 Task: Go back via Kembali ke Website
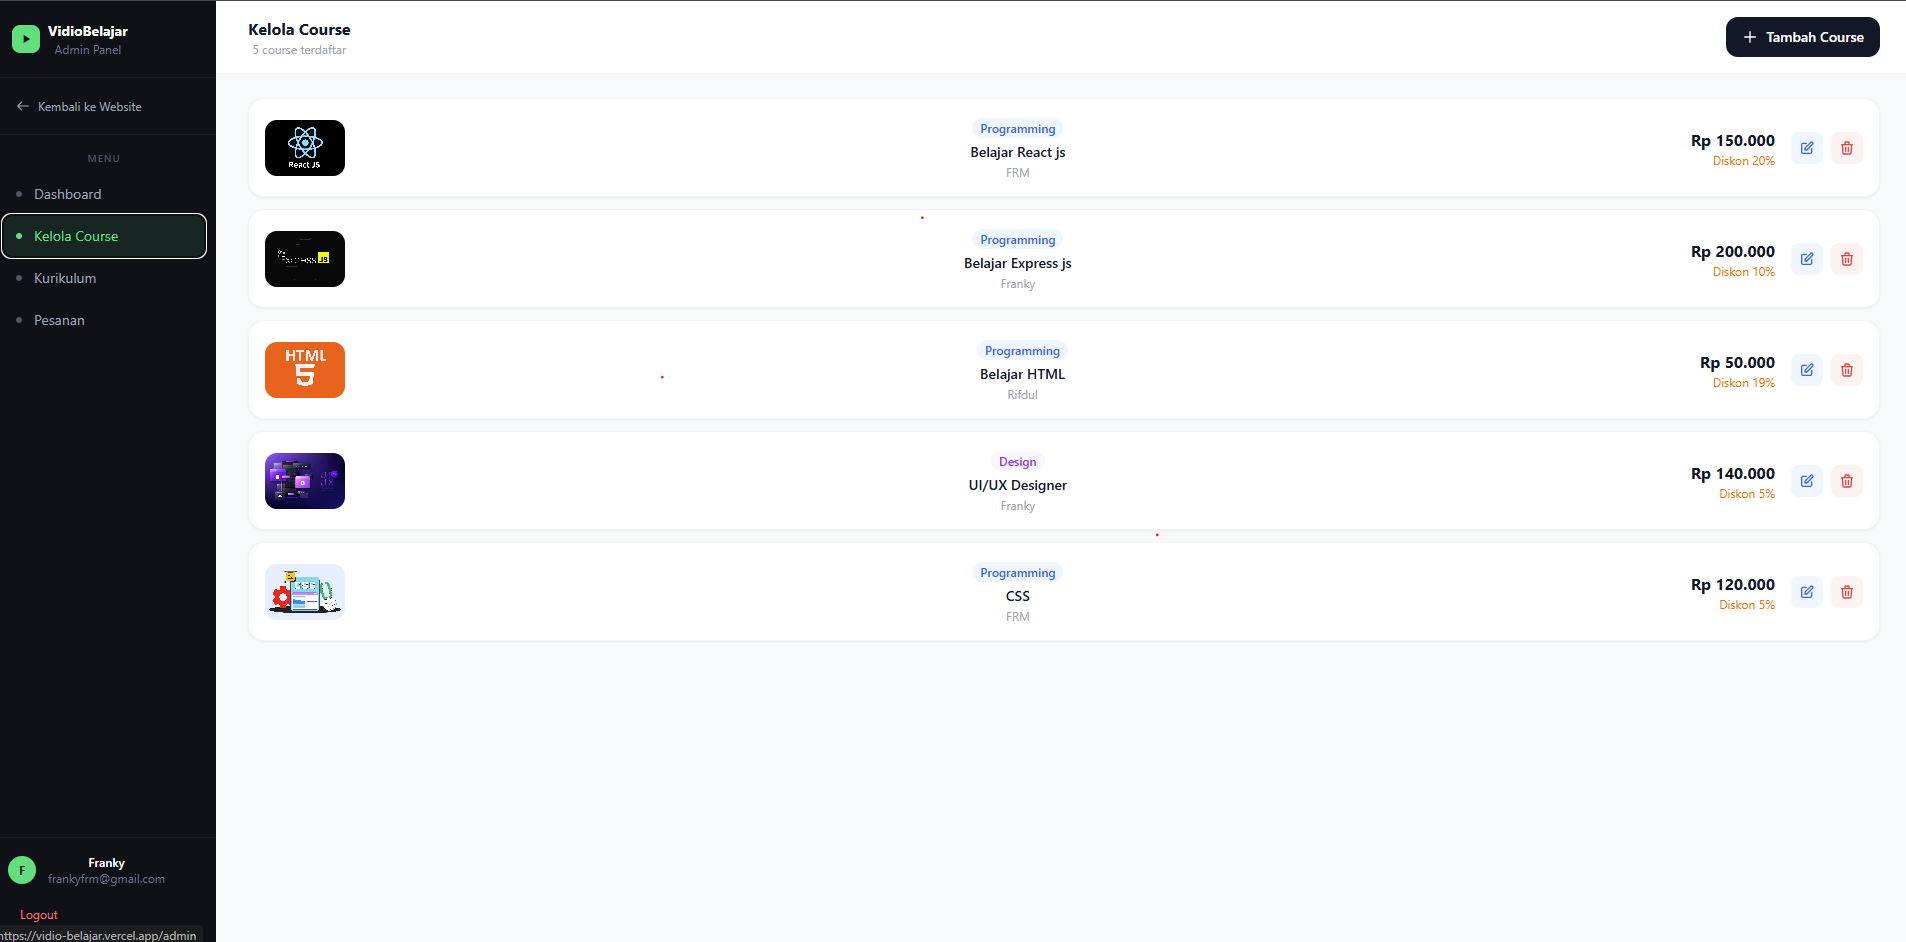pos(79,107)
